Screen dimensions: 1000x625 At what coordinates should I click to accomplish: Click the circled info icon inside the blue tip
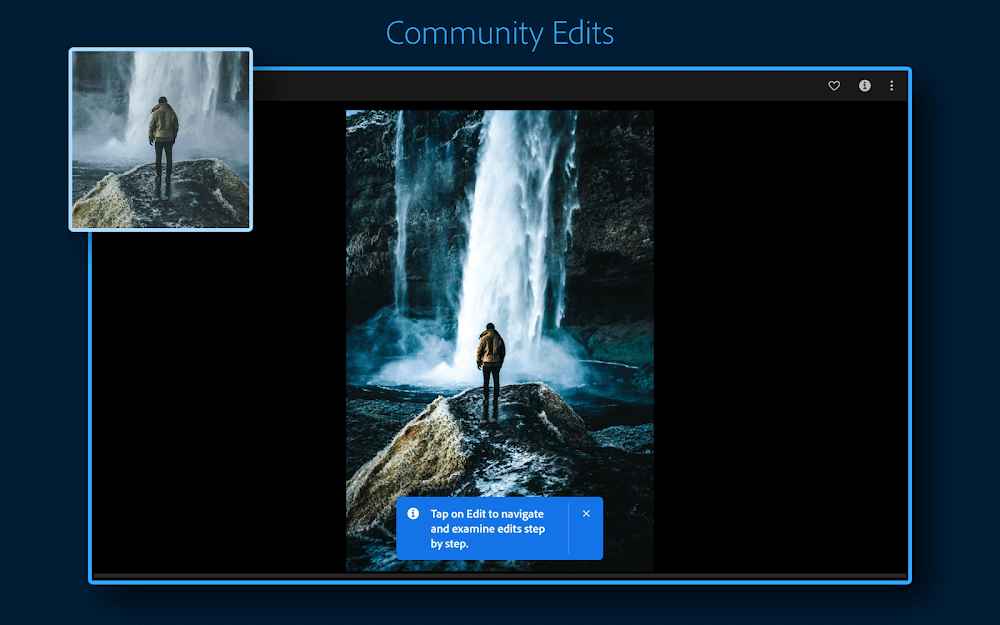click(x=413, y=513)
